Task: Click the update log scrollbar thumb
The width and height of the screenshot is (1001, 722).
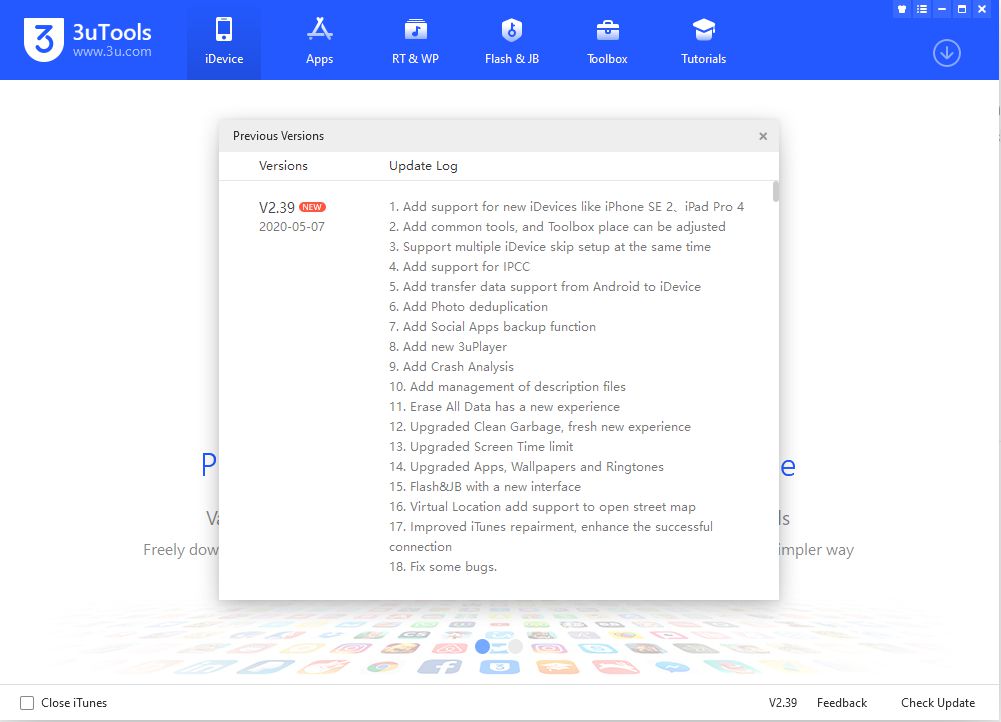Action: tap(776, 192)
